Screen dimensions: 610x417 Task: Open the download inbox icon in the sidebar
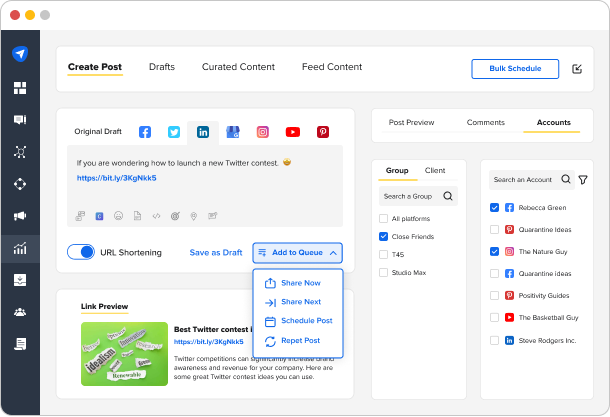(20, 280)
